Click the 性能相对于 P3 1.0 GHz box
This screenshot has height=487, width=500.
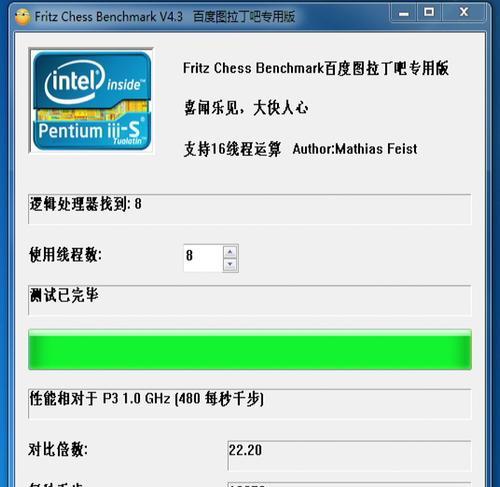point(250,404)
